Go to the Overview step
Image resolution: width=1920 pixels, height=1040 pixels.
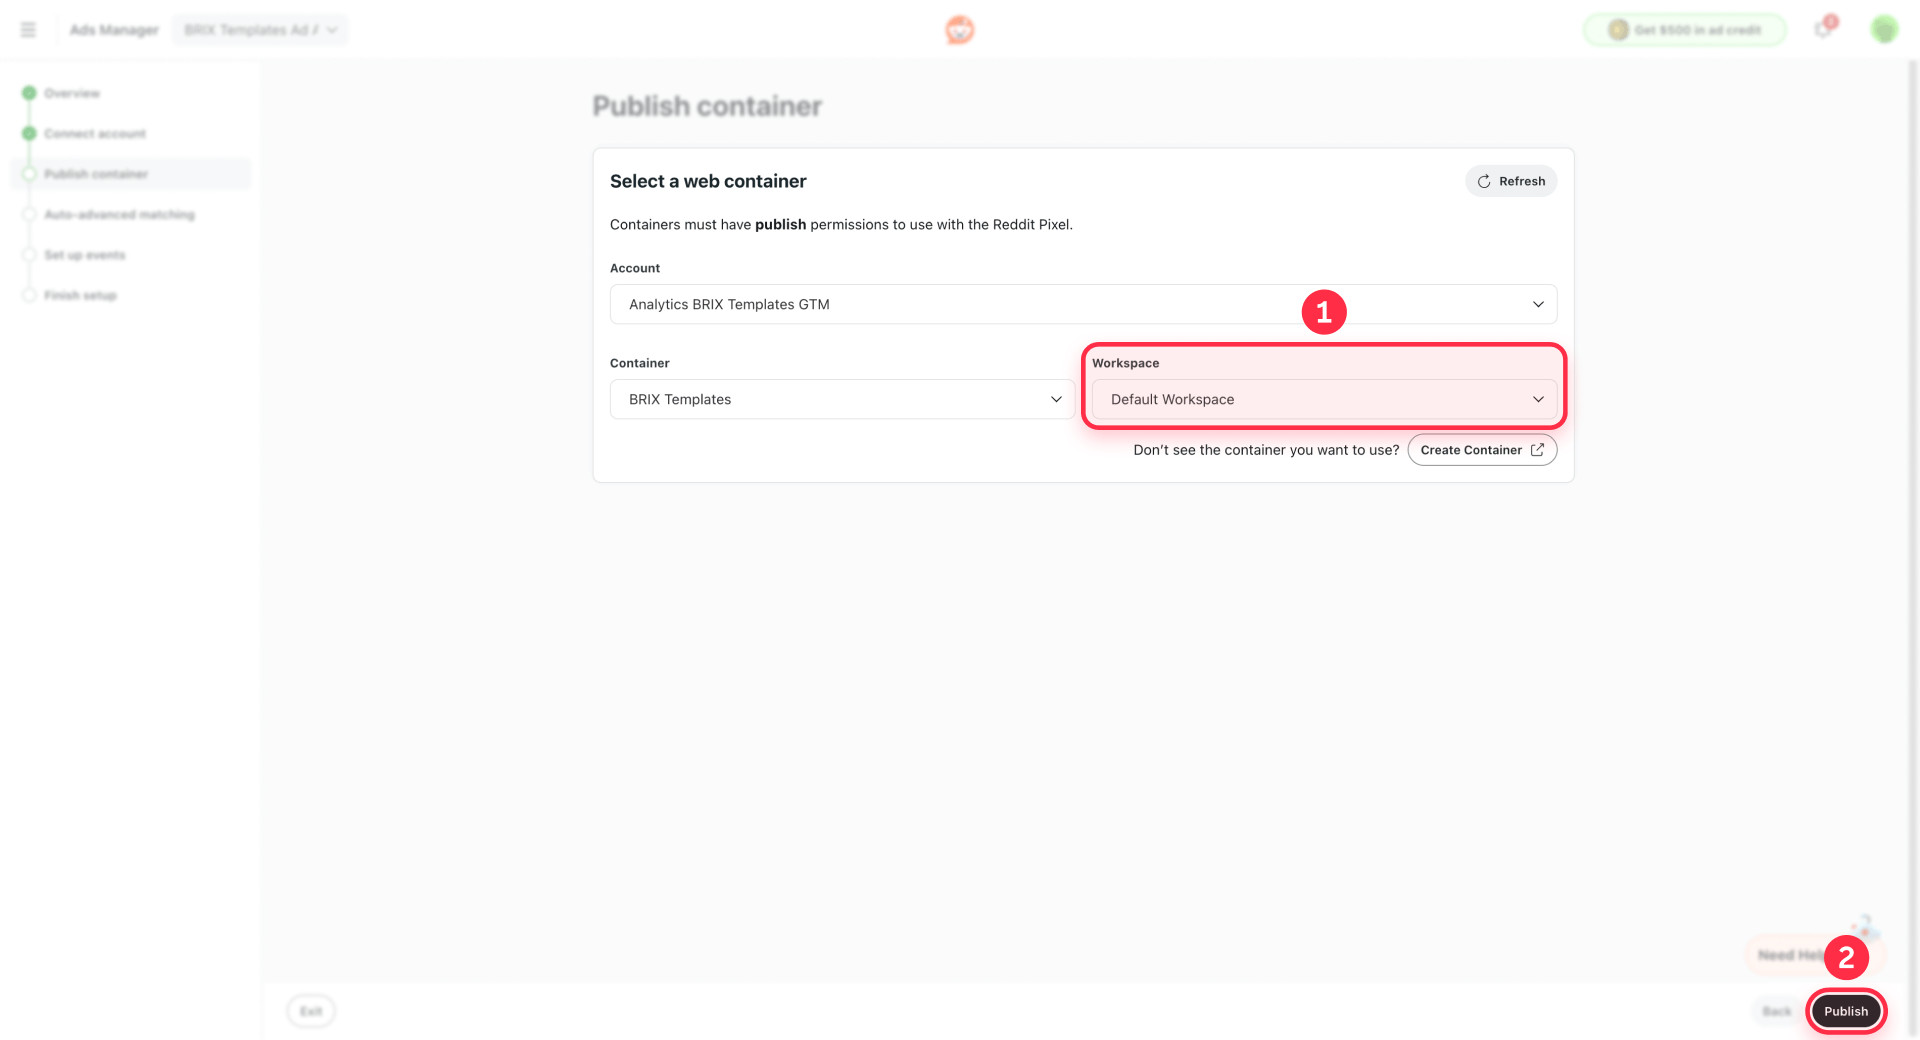(72, 93)
